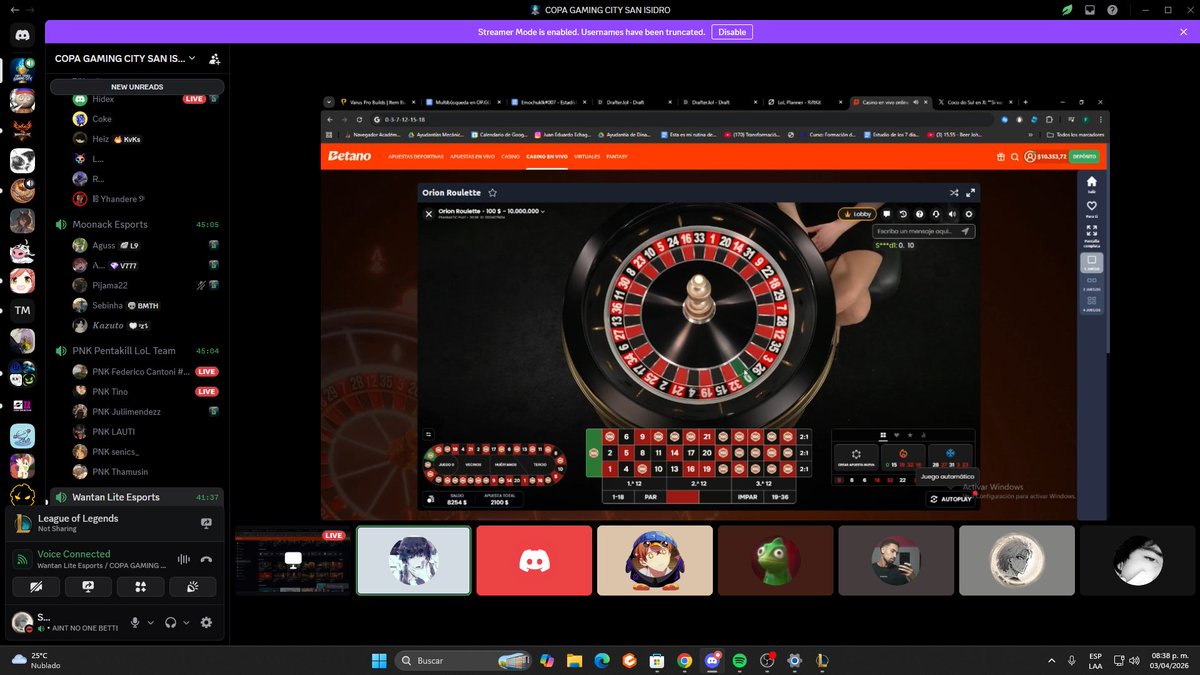Open the TM server icon
Screen dimensions: 1200x675
coord(22,310)
